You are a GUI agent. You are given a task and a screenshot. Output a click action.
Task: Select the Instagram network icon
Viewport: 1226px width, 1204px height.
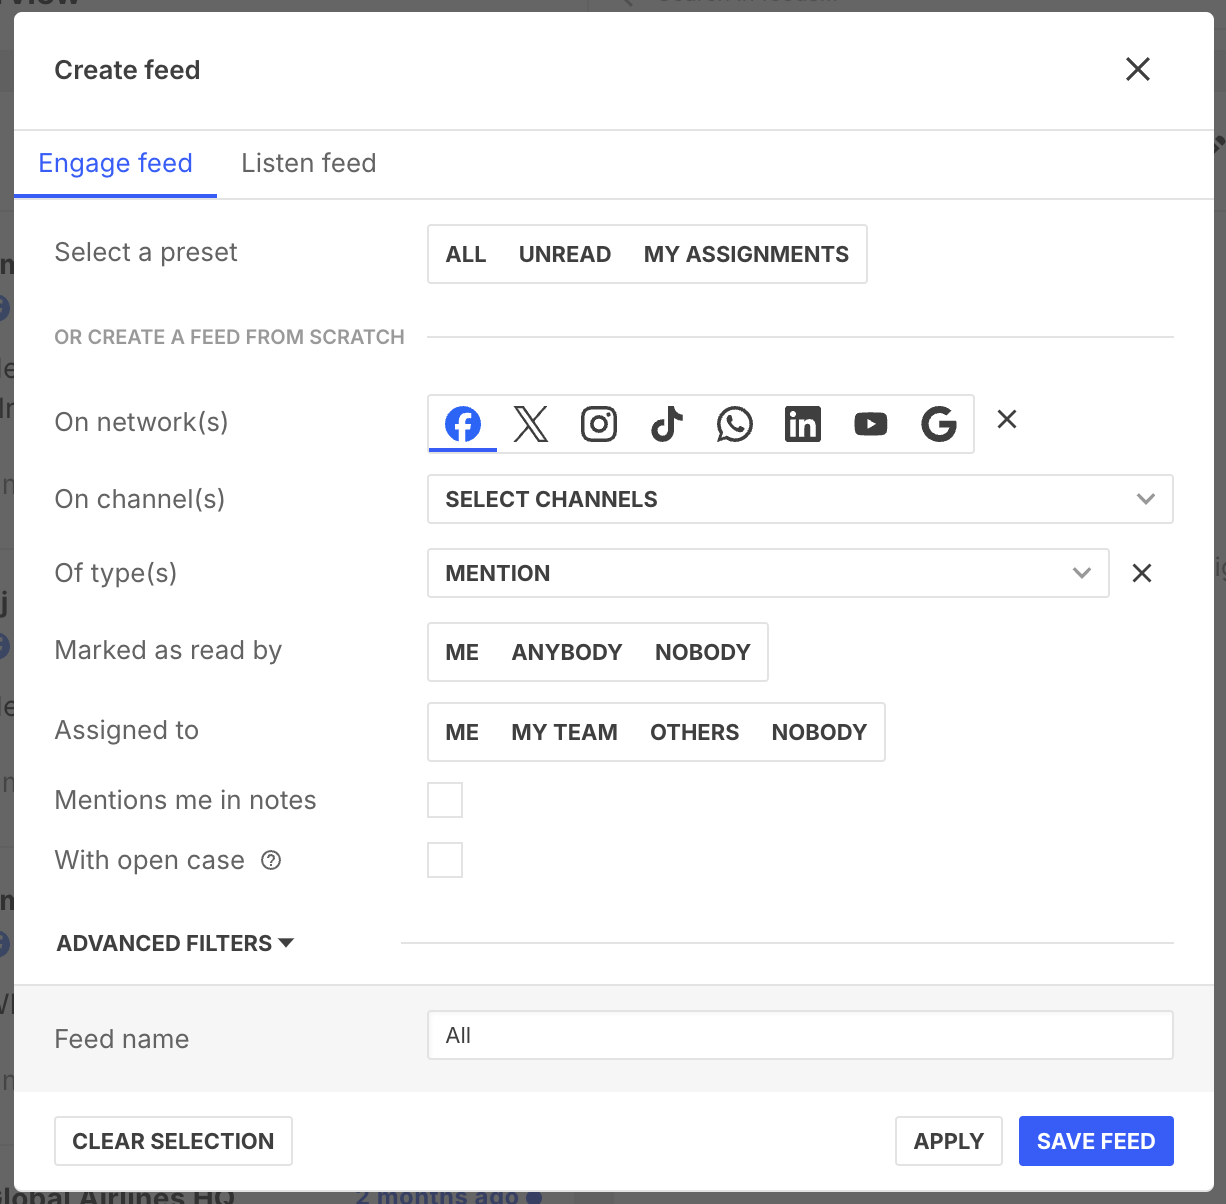599,424
